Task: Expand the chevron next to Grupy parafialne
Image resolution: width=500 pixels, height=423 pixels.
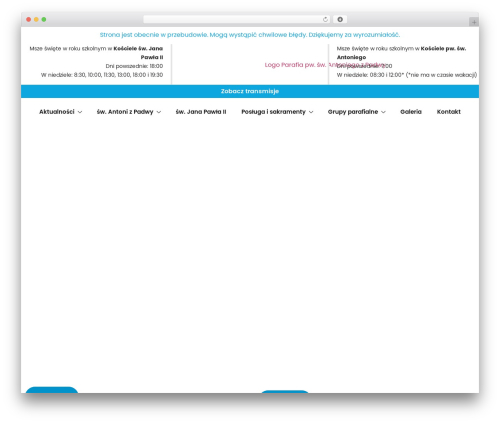Action: click(383, 112)
